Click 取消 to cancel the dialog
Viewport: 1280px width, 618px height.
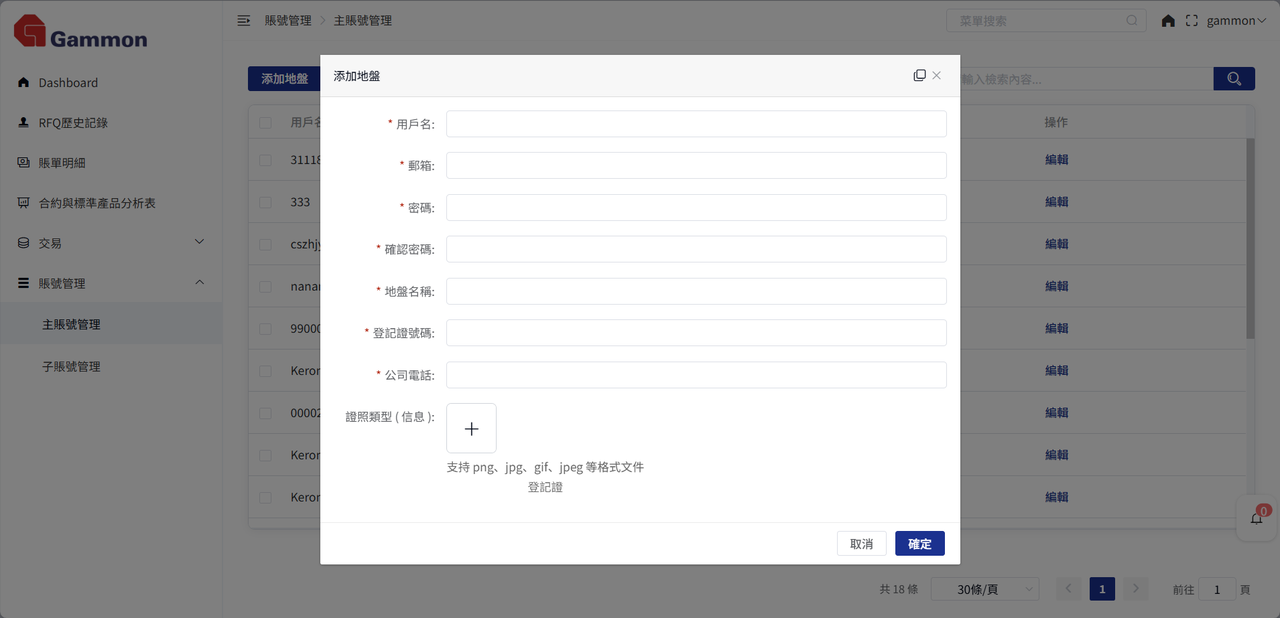point(861,544)
